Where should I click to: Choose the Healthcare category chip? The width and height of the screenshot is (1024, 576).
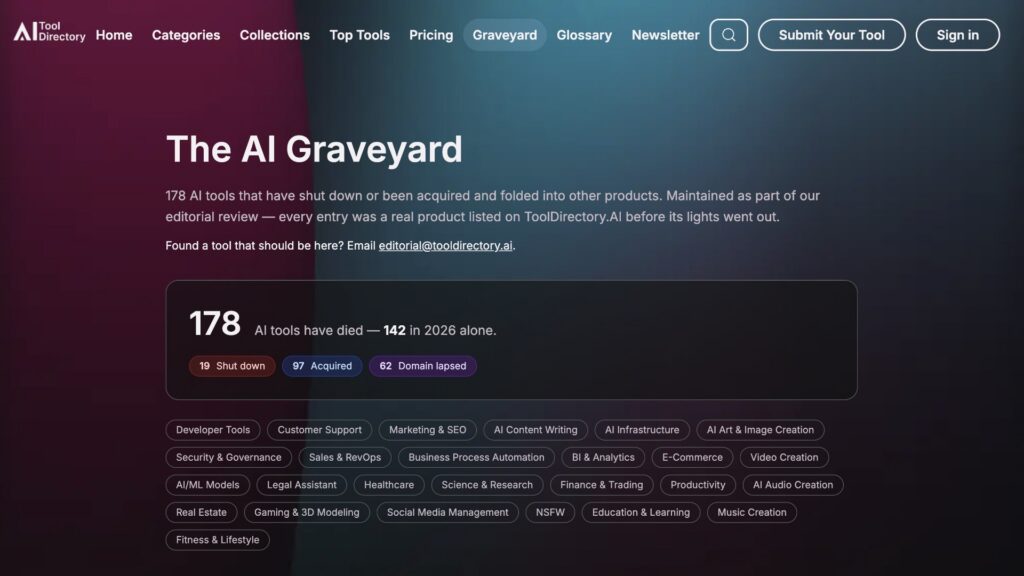coord(389,485)
